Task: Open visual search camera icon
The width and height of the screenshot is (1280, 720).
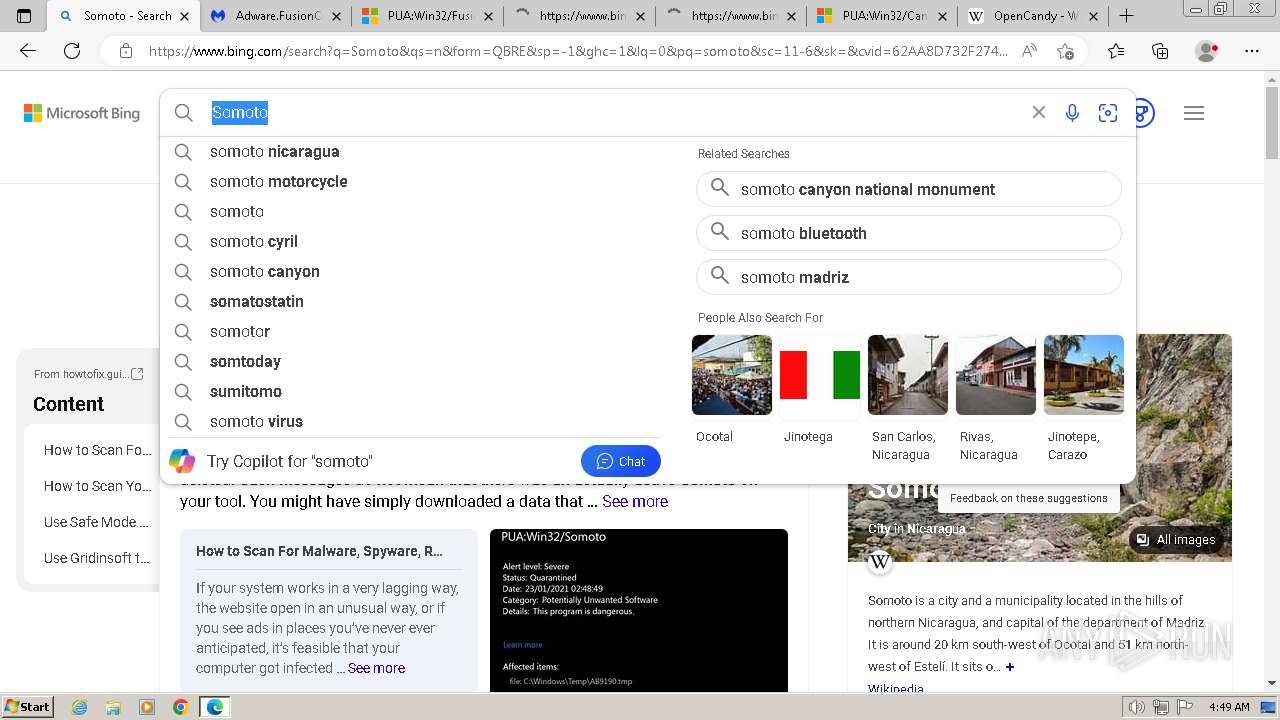Action: 1107,113
